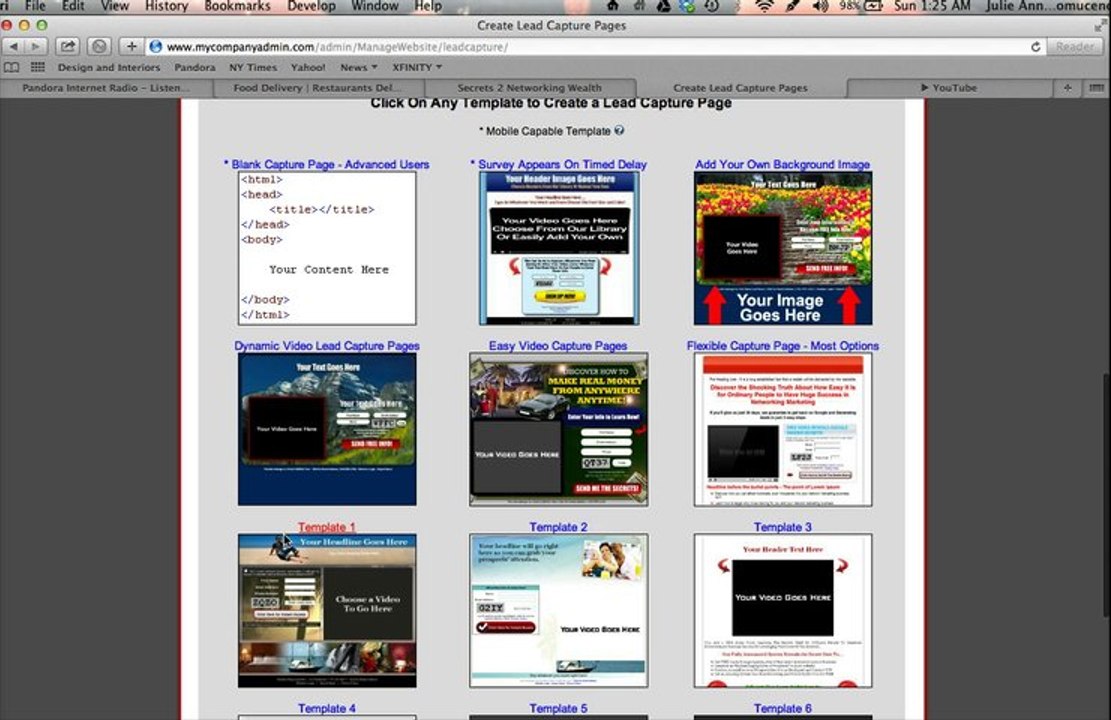Click the add bookmark plus button

(131, 47)
